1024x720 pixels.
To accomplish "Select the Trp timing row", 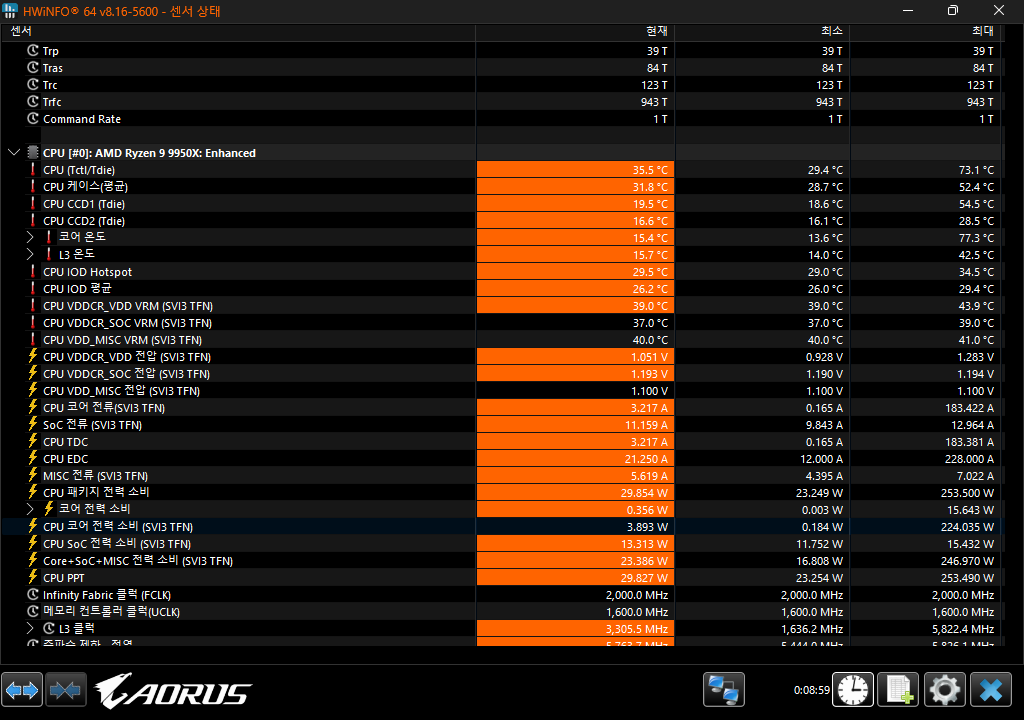I will click(x=501, y=50).
